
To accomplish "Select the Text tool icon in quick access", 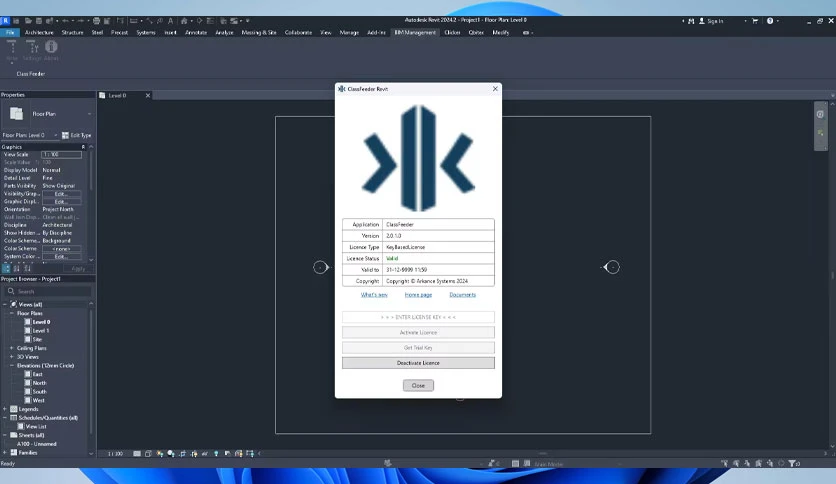I will (x=170, y=21).
